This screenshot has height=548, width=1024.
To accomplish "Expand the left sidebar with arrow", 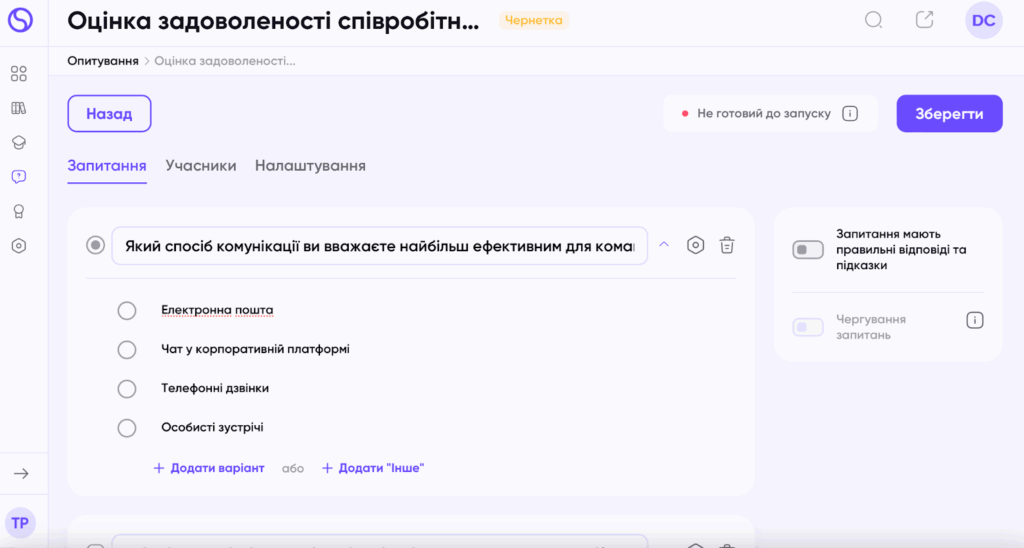I will point(20,474).
